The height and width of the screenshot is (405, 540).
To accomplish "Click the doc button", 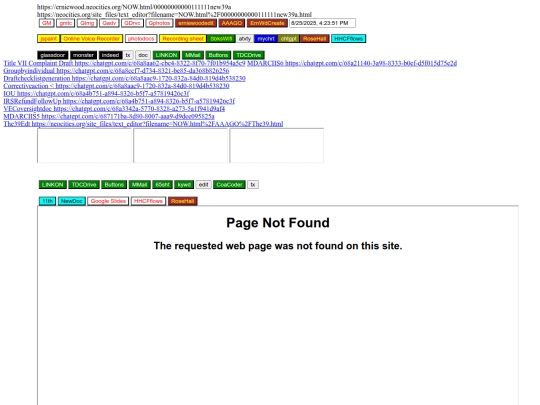I will 143,55.
